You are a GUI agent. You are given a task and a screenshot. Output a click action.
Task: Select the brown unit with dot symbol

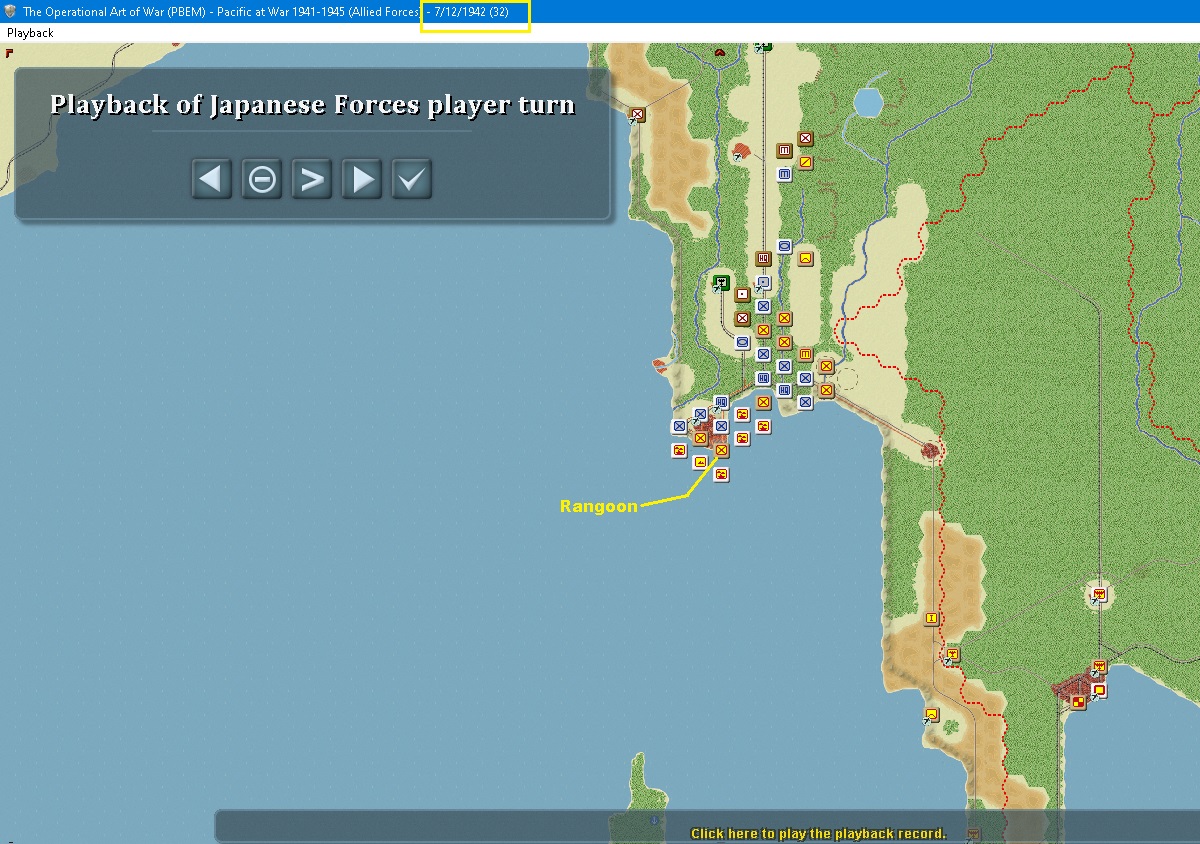742,295
